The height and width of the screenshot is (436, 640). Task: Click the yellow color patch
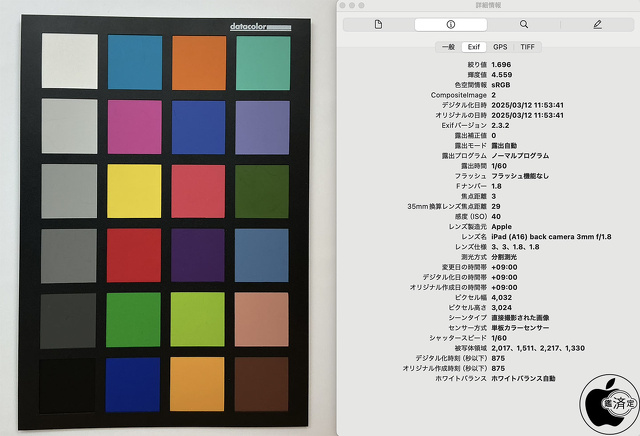tap(133, 192)
